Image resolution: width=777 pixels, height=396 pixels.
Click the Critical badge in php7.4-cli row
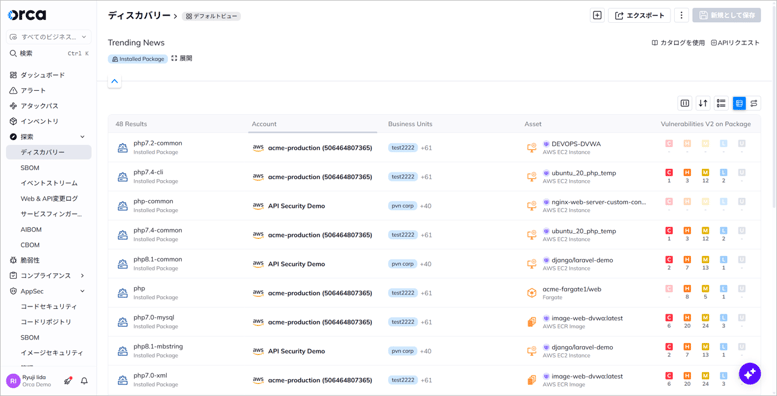[669, 172]
